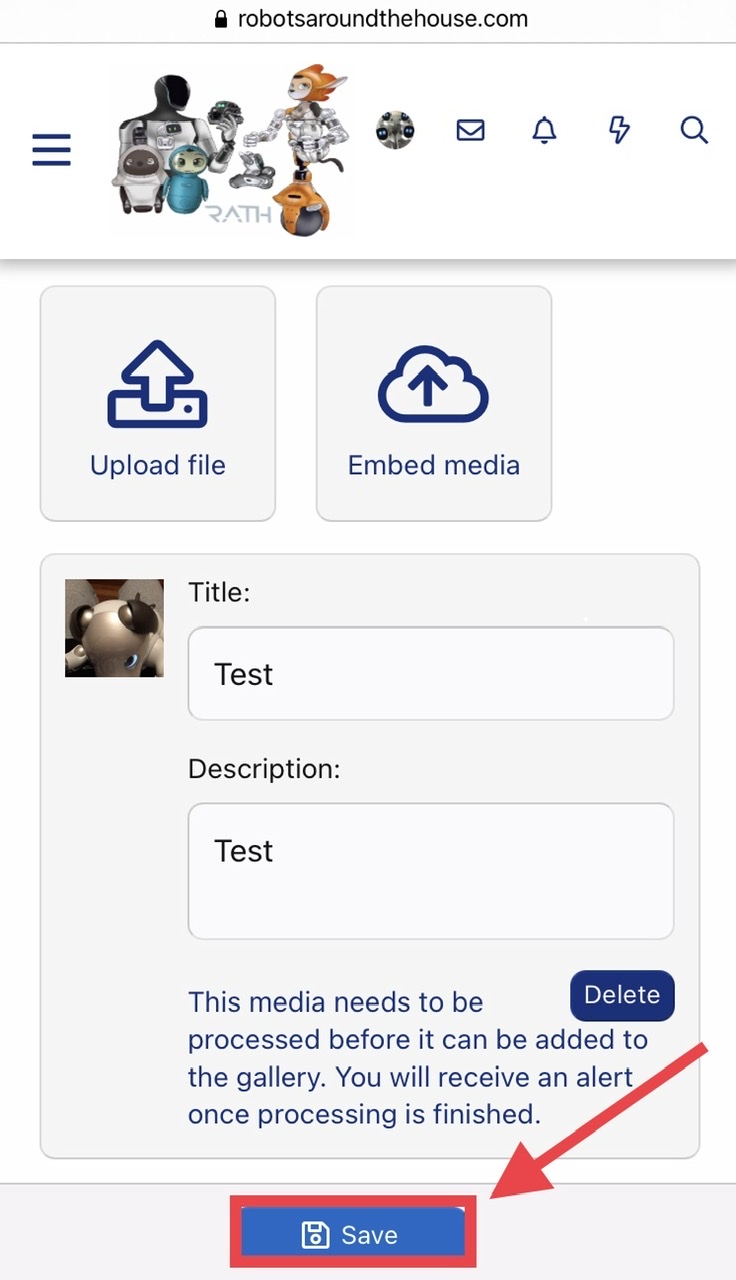Click the upload tray arrow icon
The width and height of the screenshot is (736, 1280).
(x=157, y=385)
